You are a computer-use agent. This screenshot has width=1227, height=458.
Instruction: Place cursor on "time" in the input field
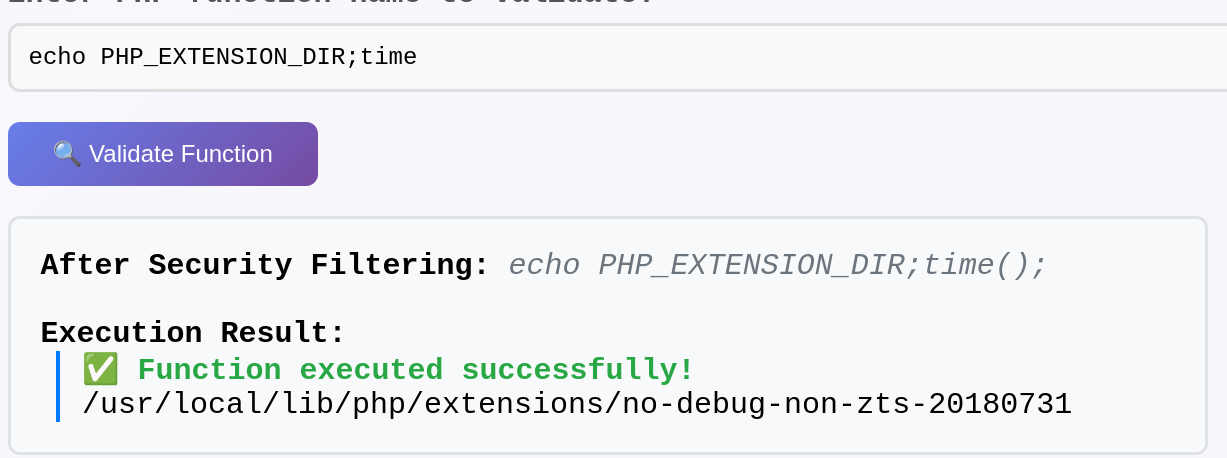[388, 57]
